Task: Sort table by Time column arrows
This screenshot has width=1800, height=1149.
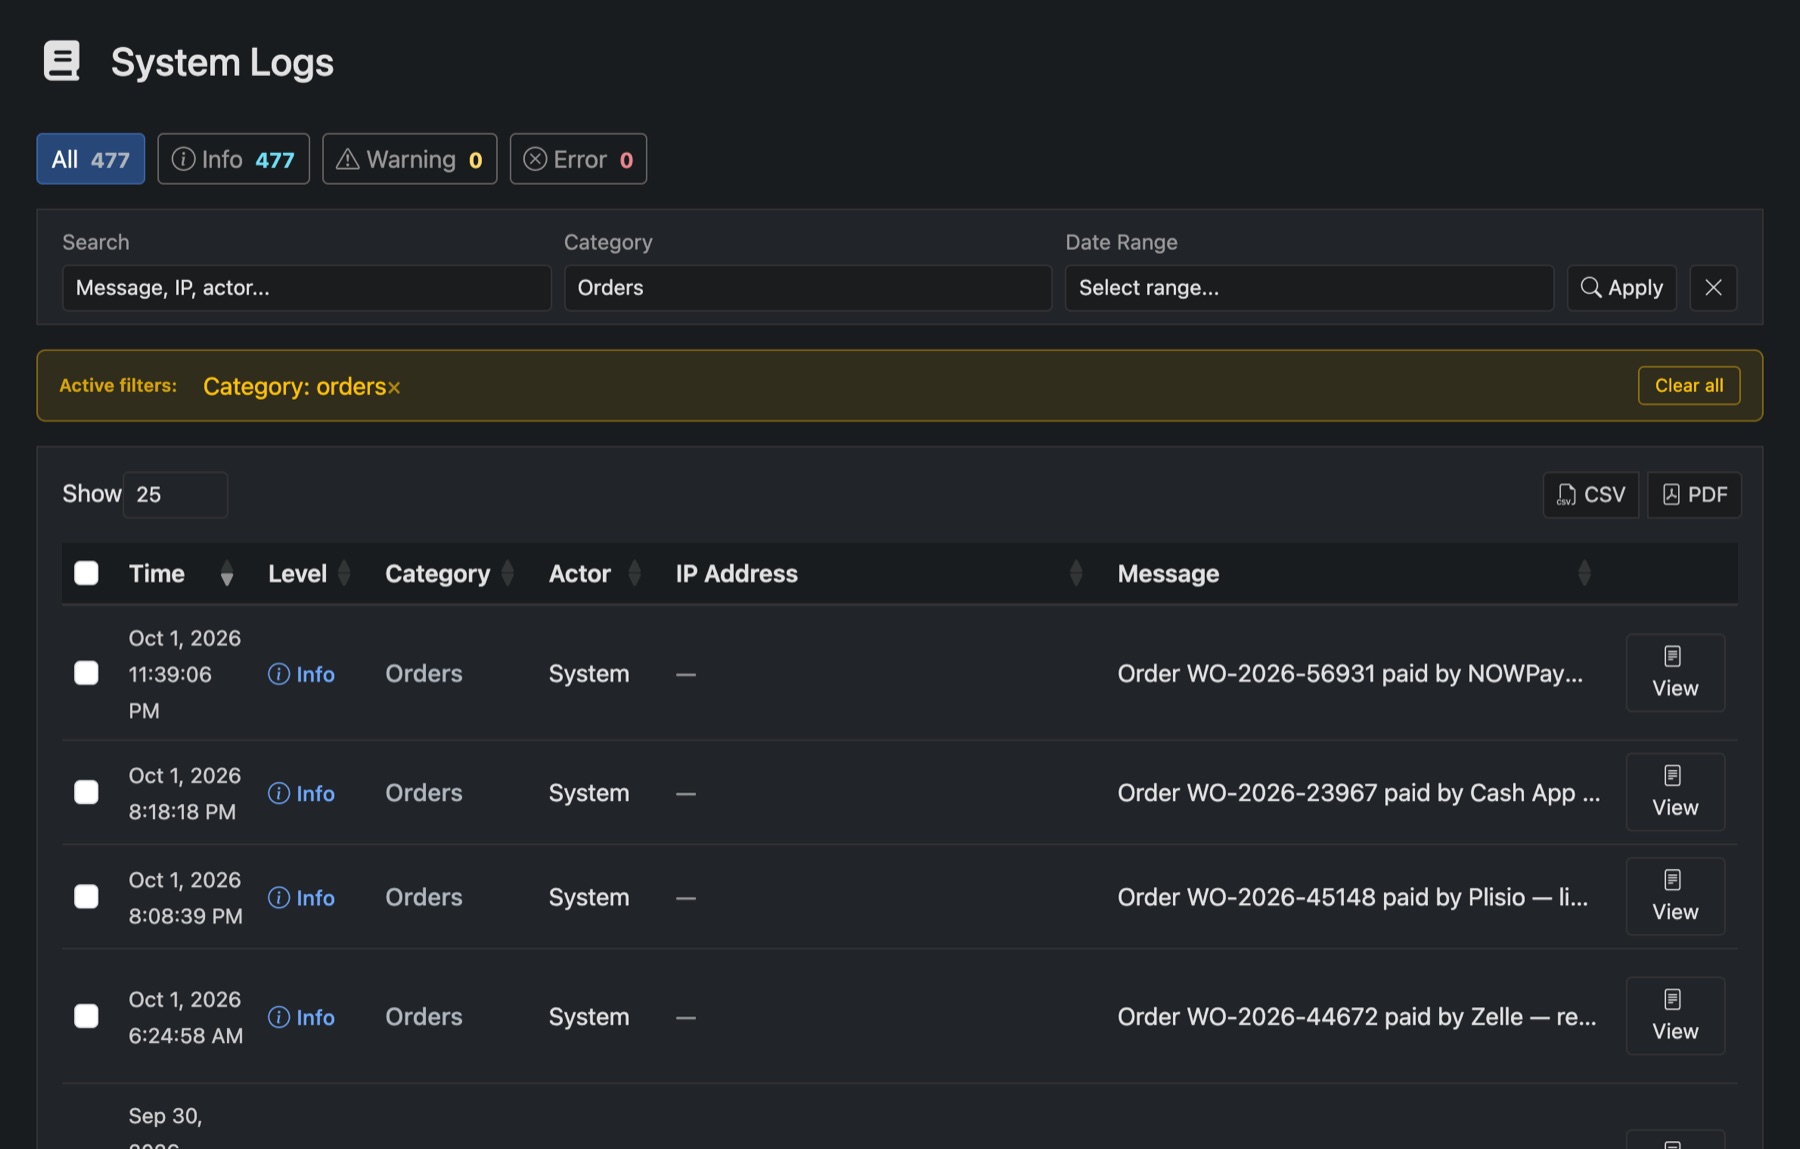Action: 227,573
